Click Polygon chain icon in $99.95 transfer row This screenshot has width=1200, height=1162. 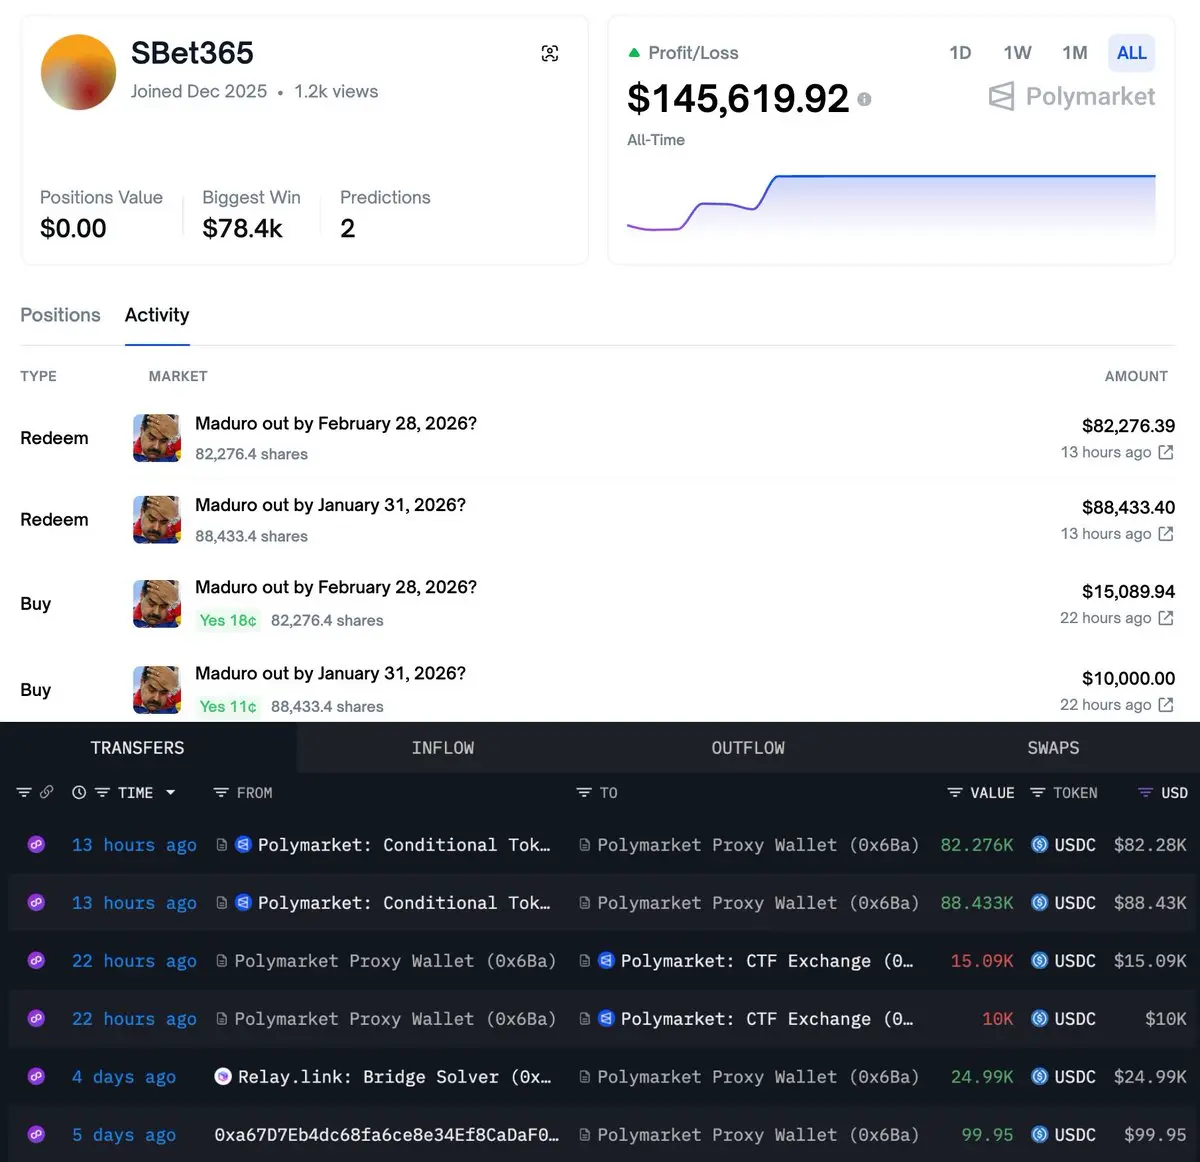[36, 1135]
